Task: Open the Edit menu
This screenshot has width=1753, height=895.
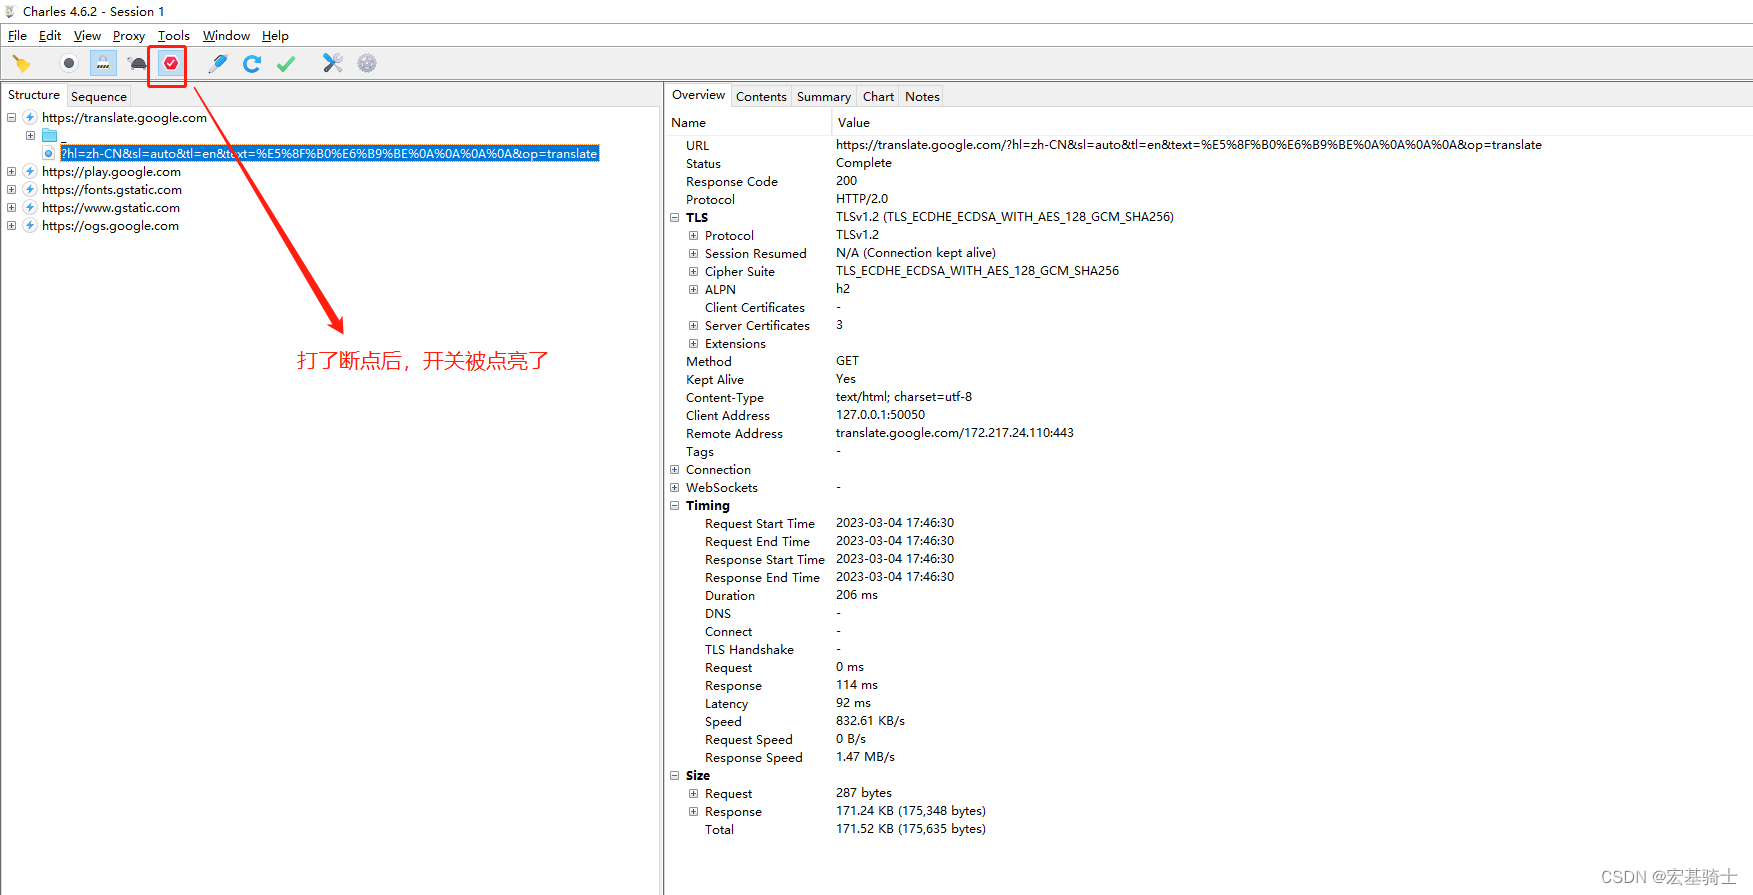Action: (x=50, y=36)
